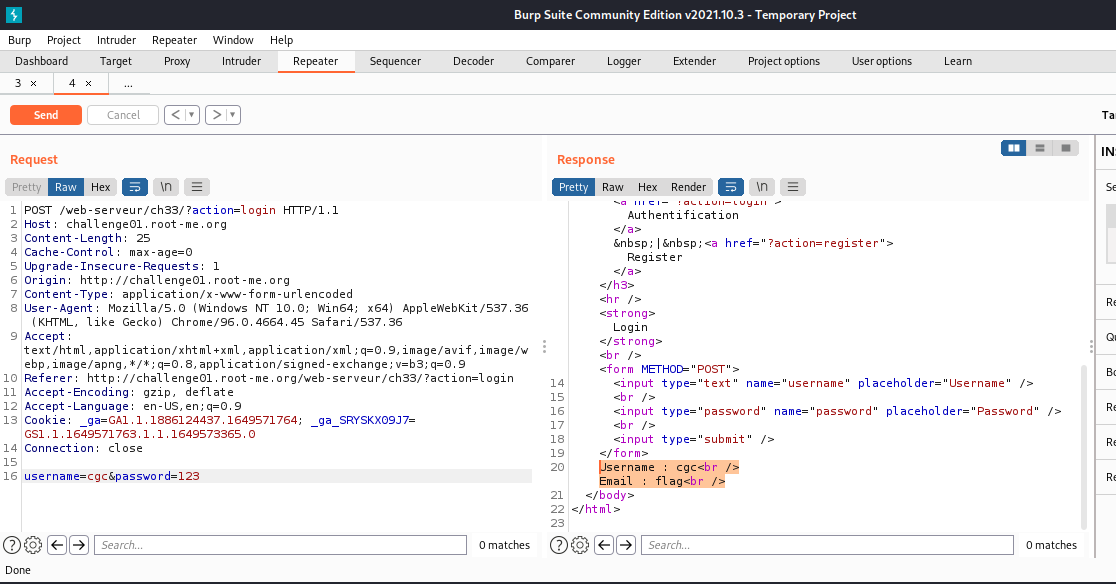Viewport: 1116px width, 584px height.
Task: Open the Response pane hamburger options menu
Action: [793, 187]
